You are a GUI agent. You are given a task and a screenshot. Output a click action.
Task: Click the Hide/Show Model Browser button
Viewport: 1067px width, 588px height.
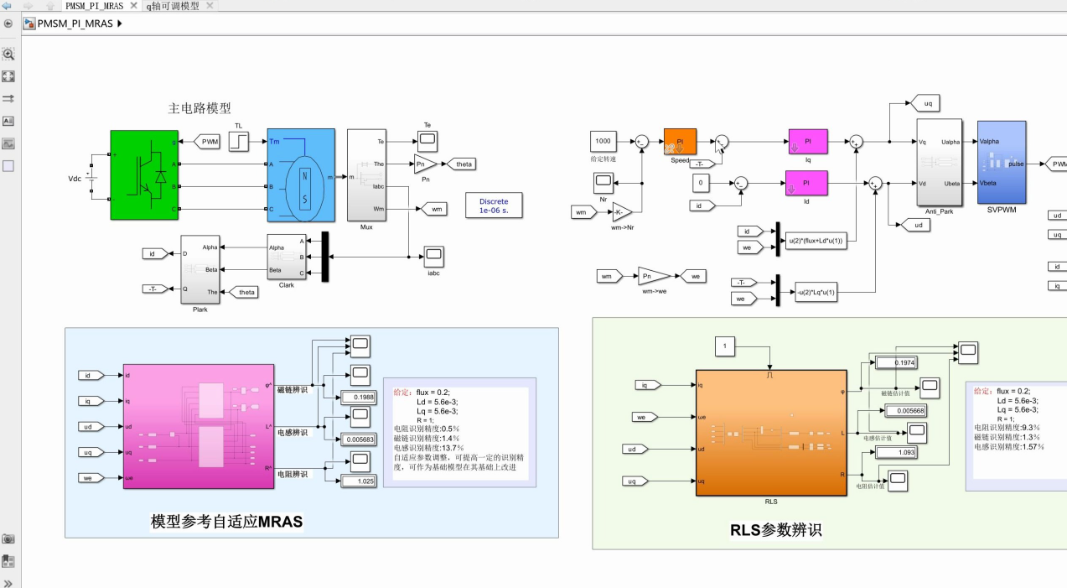tap(8, 23)
